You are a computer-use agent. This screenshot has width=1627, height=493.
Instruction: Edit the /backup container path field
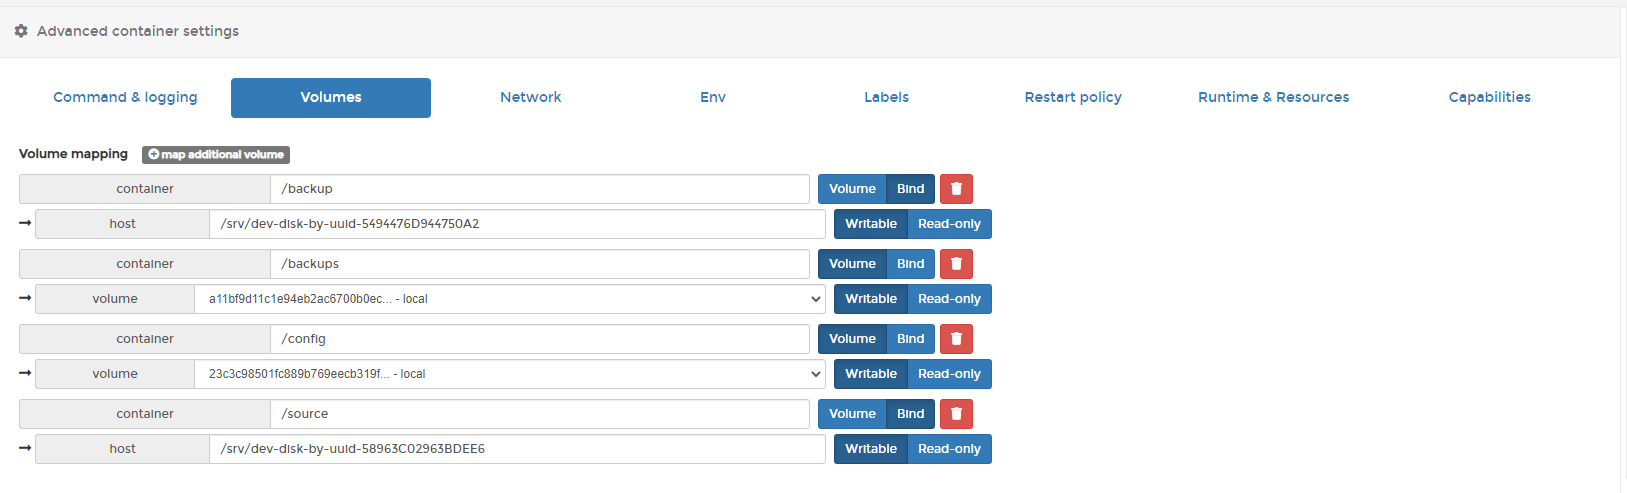pyautogui.click(x=540, y=189)
